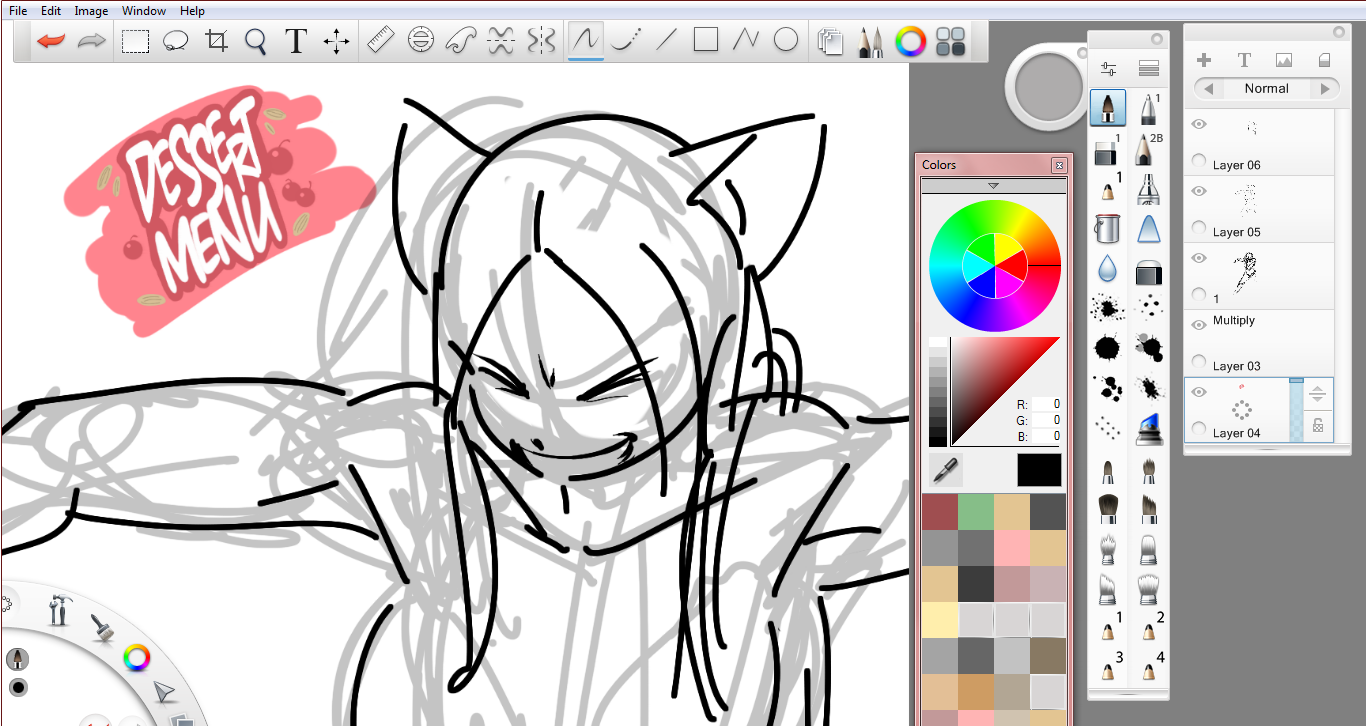Toggle the transparency lock on Layer 04
Viewport: 1366px width, 726px height.
(x=1317, y=425)
